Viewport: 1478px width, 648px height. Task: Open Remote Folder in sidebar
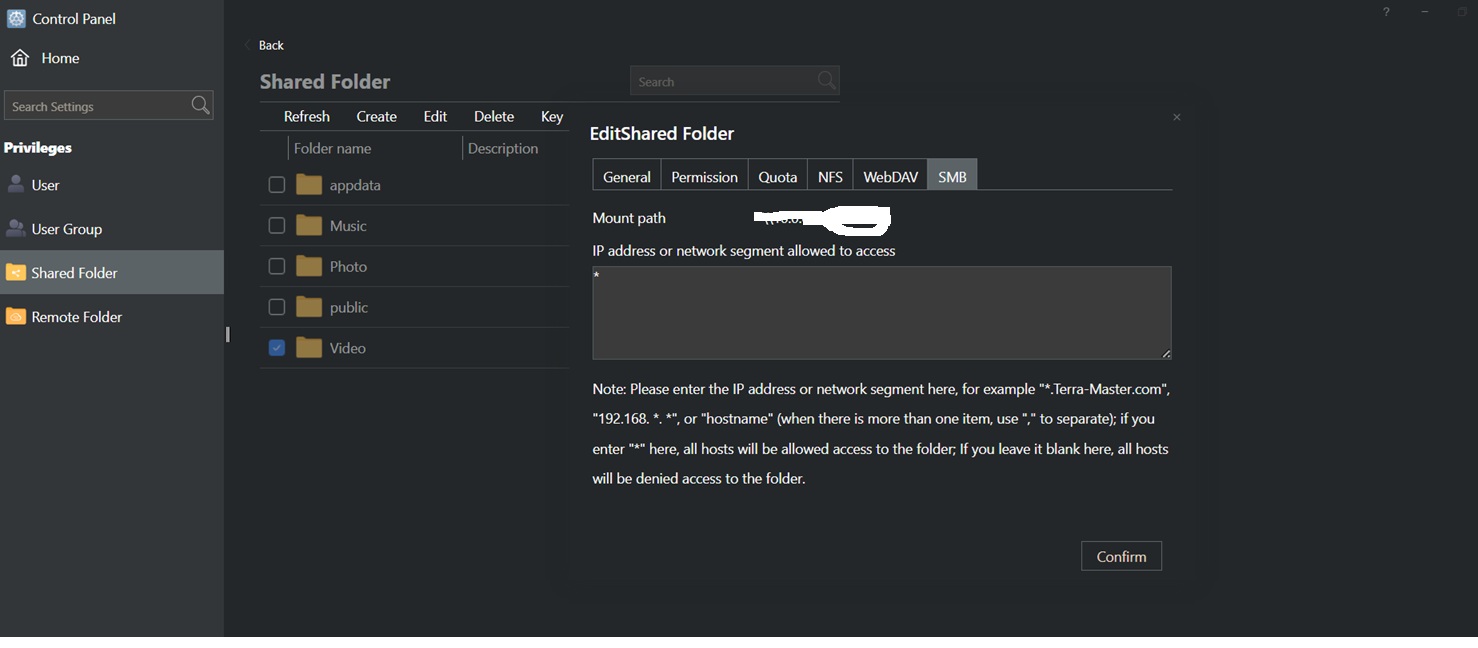112,317
